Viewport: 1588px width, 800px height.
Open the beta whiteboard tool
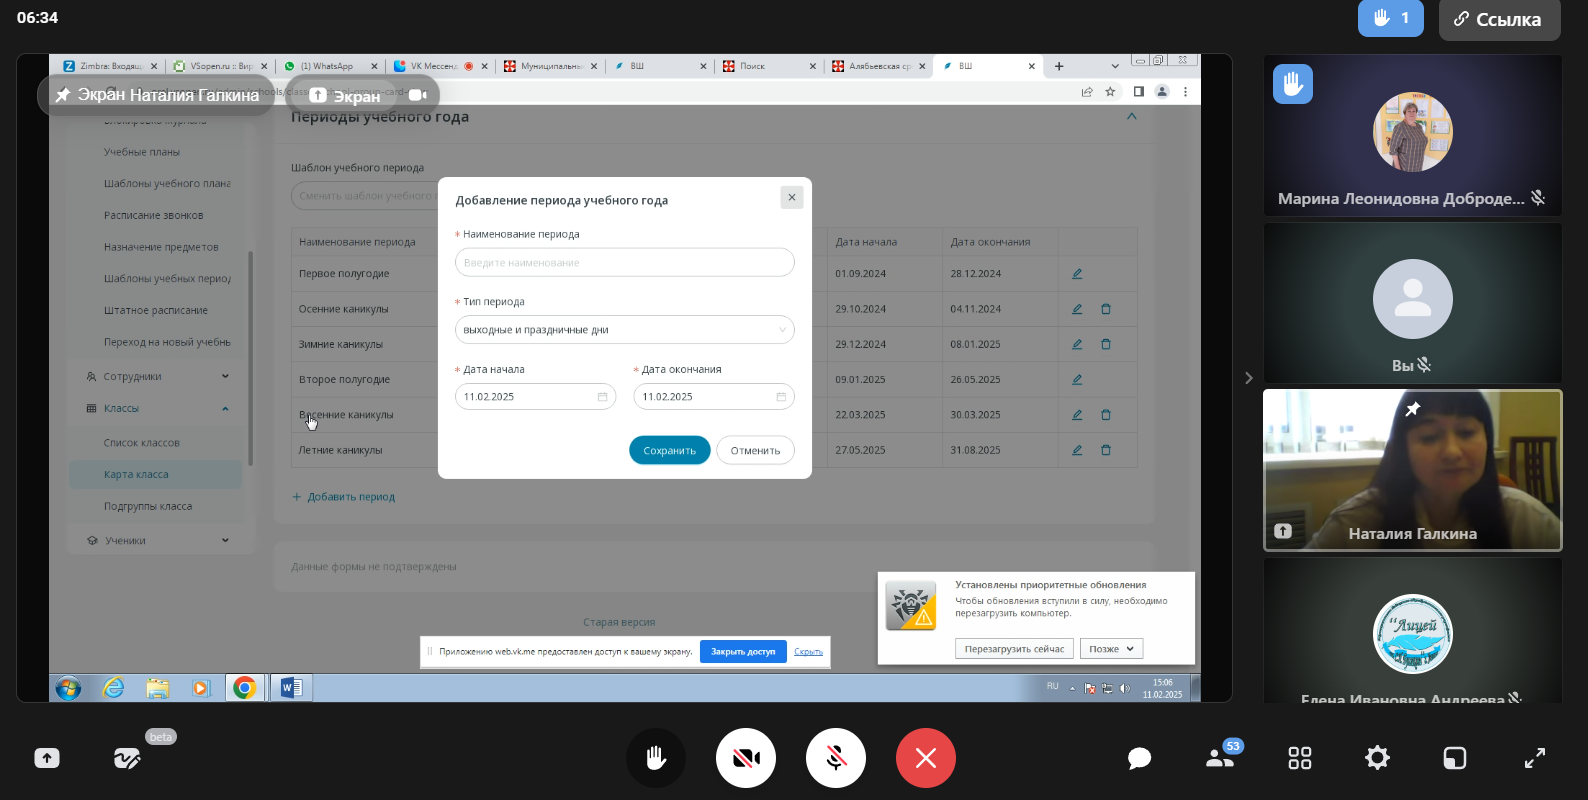[127, 759]
